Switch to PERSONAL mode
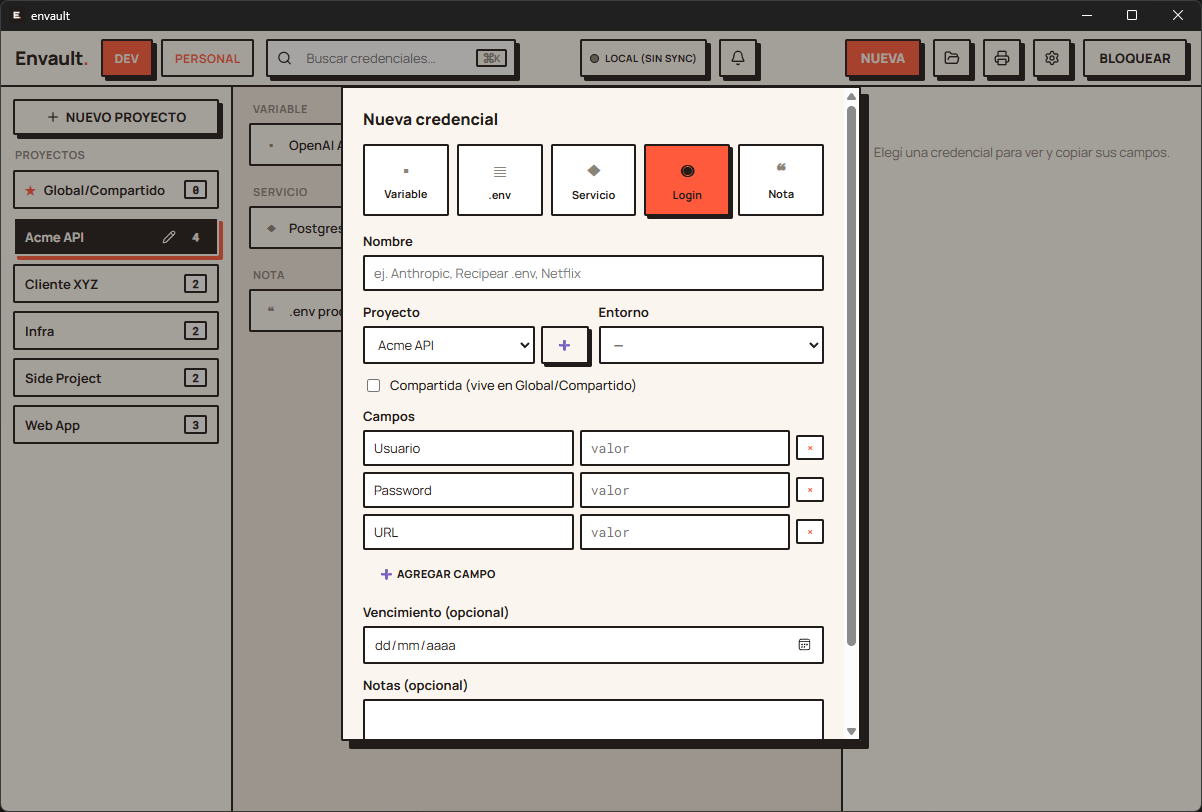The width and height of the screenshot is (1202, 812). click(x=207, y=58)
